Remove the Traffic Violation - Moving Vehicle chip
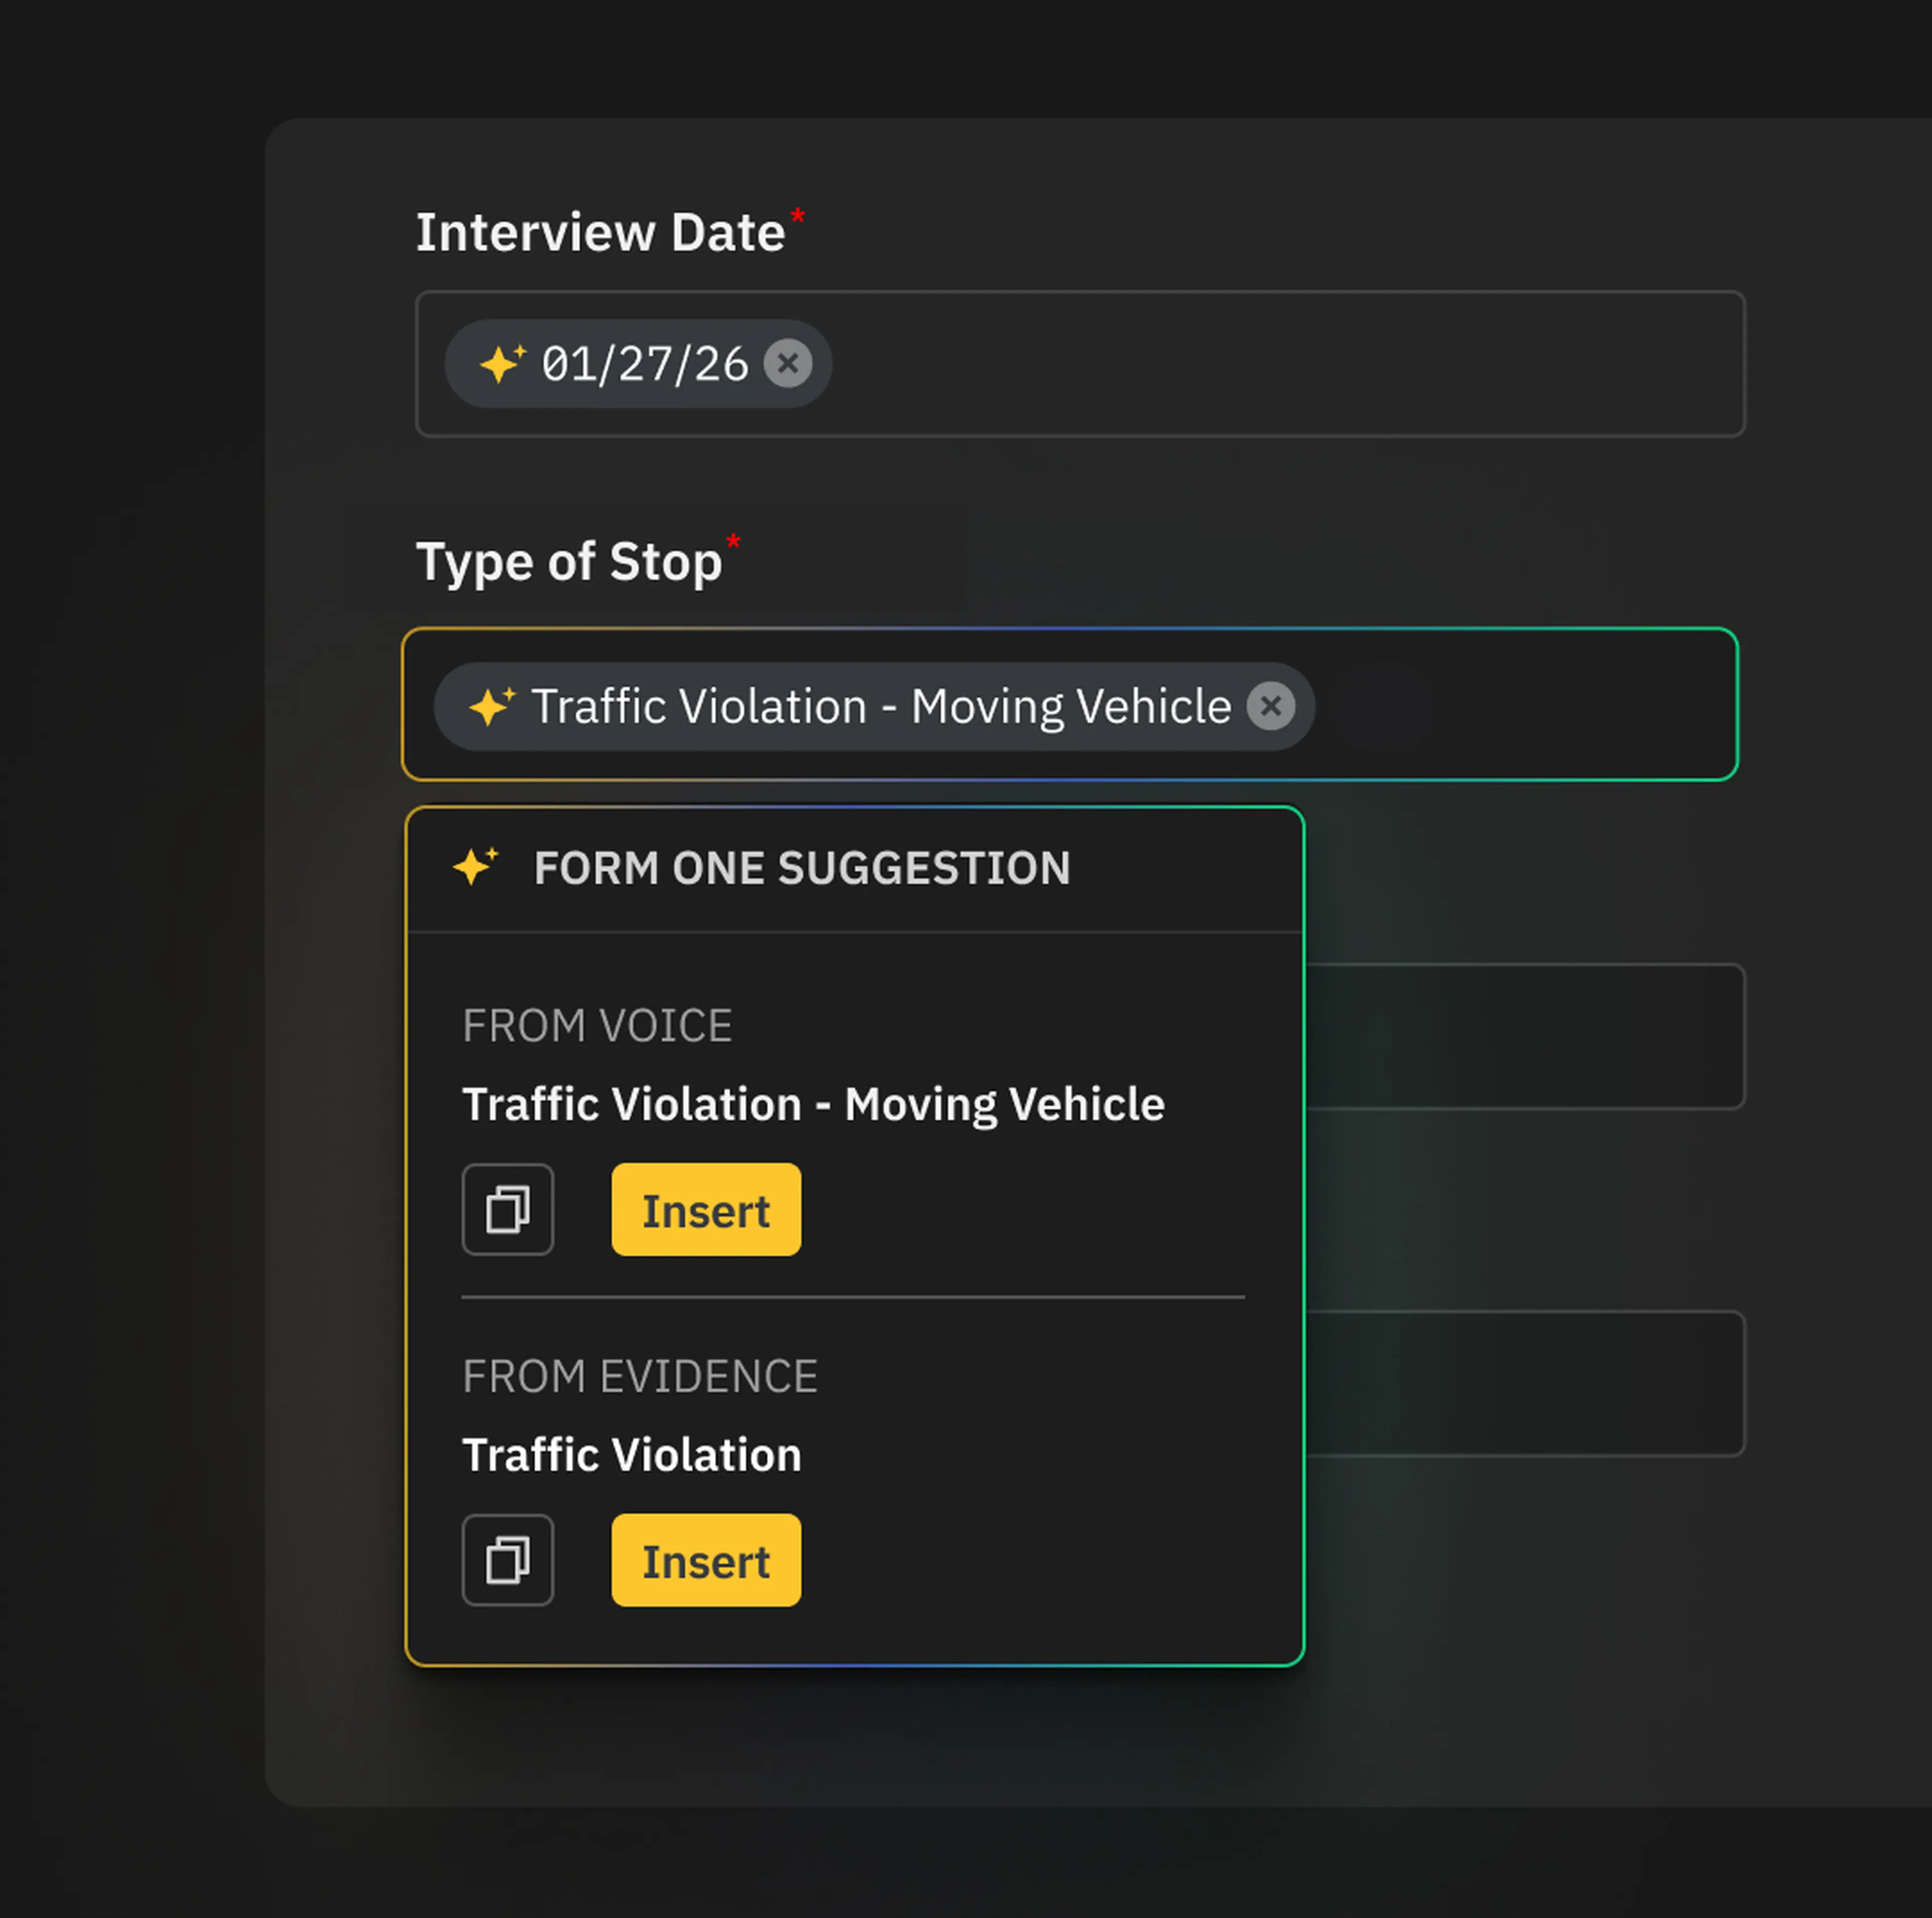1932x1918 pixels. [x=1270, y=706]
